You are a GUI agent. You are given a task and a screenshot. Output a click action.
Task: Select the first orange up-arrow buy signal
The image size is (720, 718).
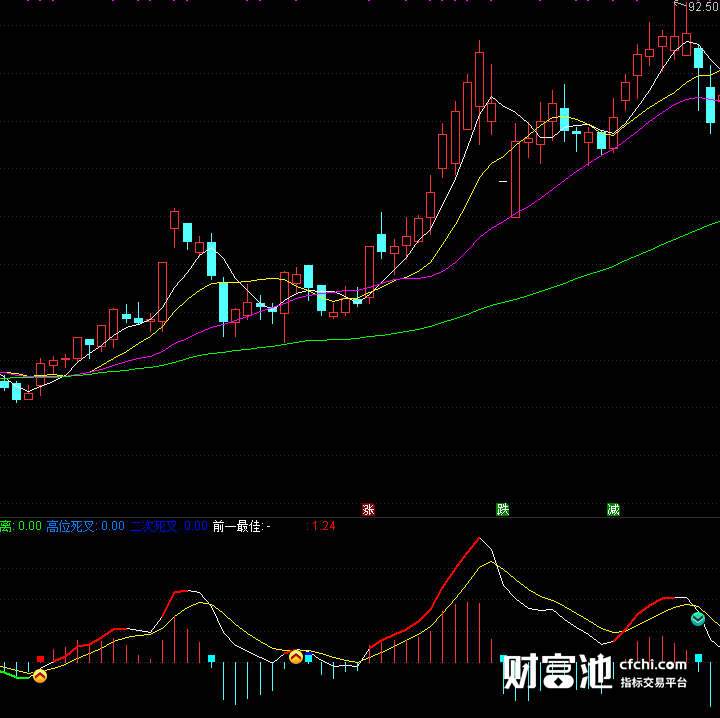(40, 676)
